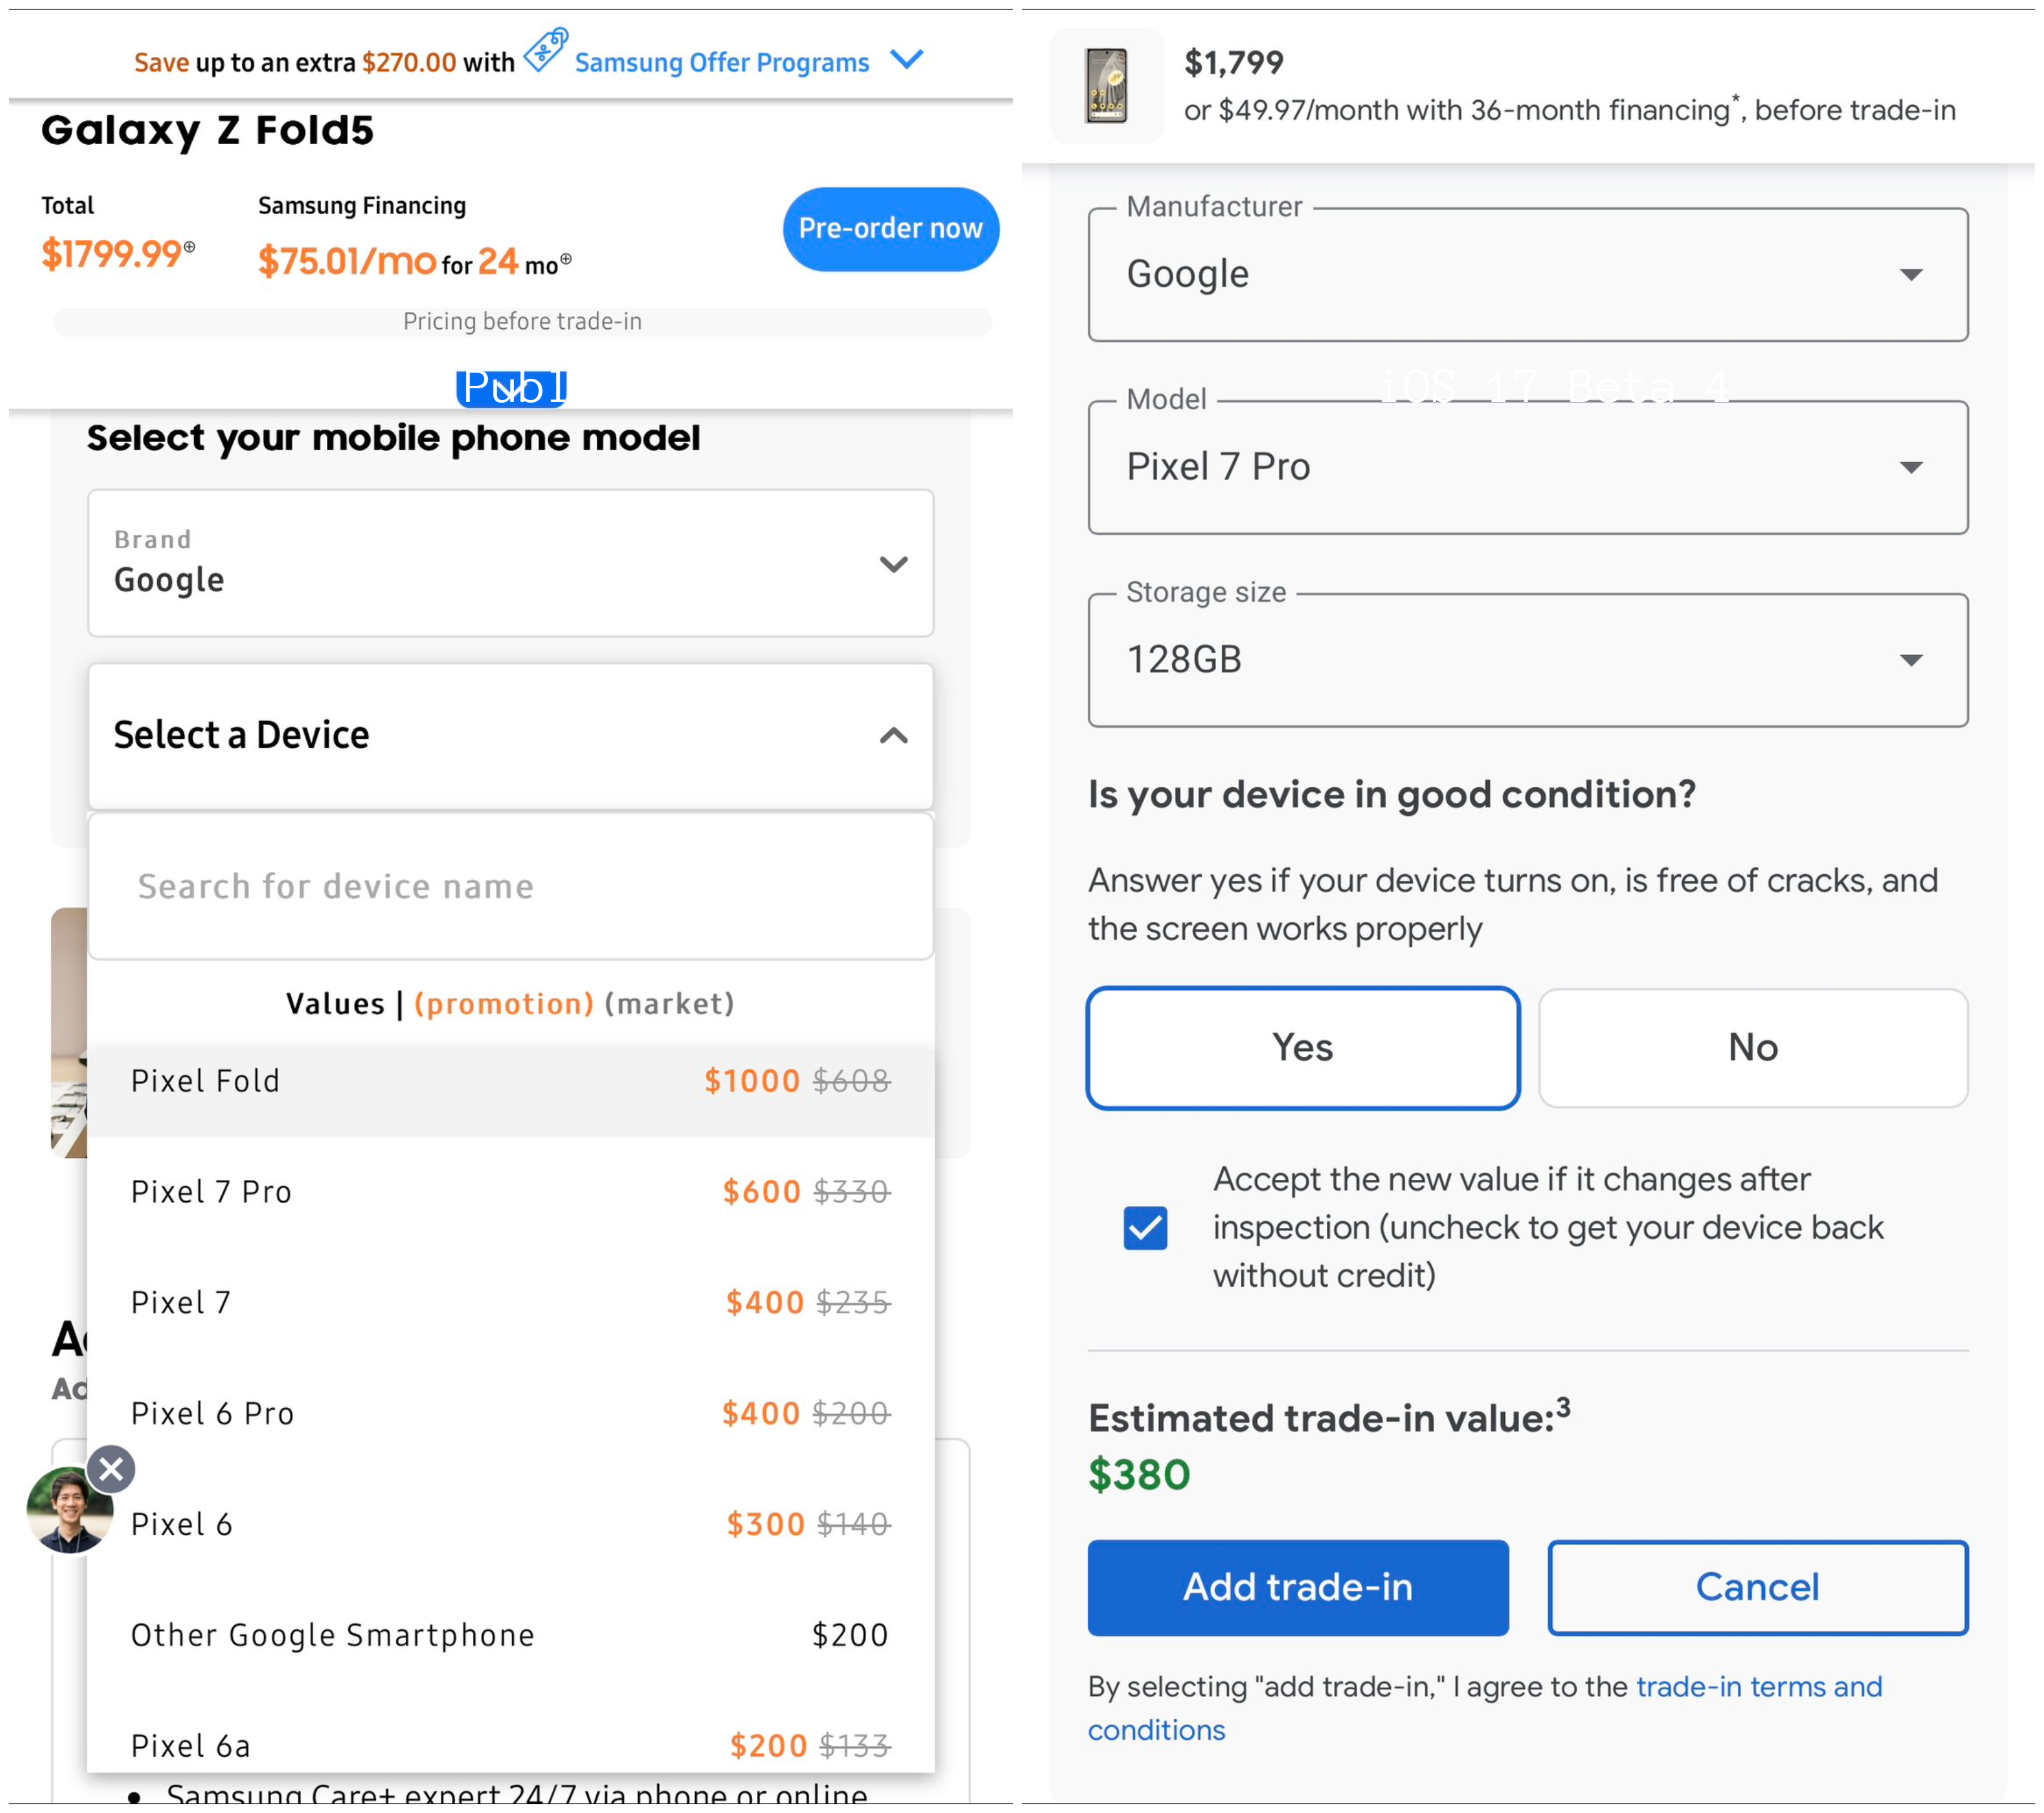The width and height of the screenshot is (2044, 1813).
Task: Choose Pixel Fold from device list
Action: click(510, 1081)
